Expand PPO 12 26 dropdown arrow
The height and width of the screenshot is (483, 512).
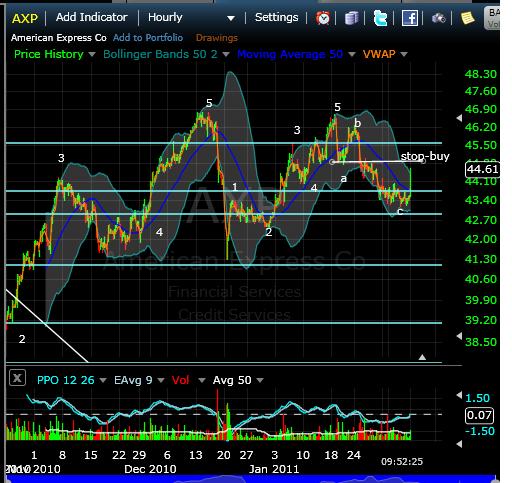point(103,380)
